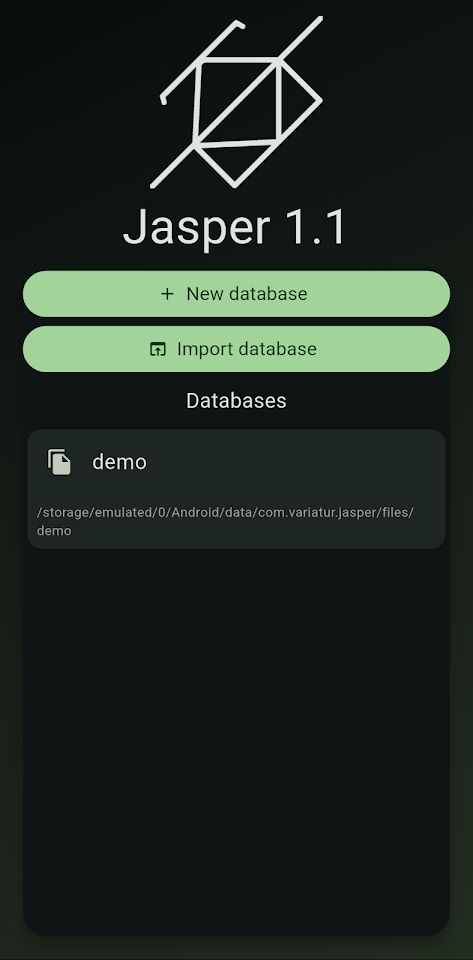This screenshot has width=473, height=960.
Task: Click the Databases heading
Action: click(x=236, y=400)
